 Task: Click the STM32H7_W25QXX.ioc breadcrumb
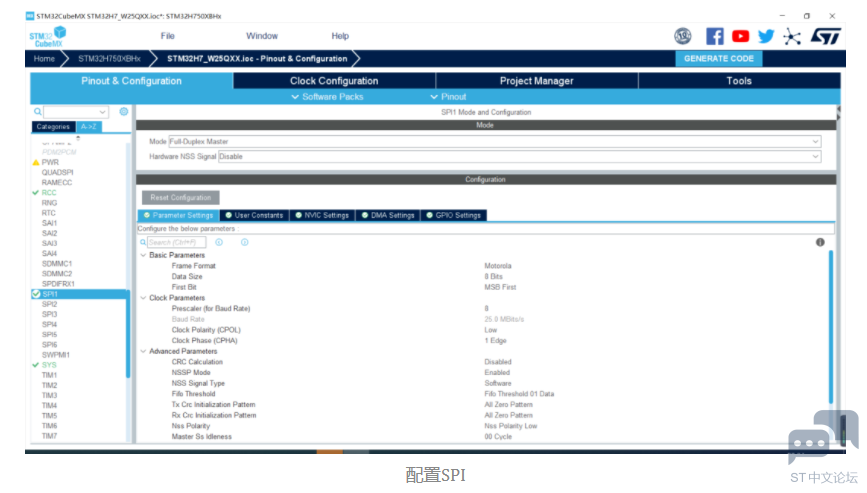coord(257,59)
